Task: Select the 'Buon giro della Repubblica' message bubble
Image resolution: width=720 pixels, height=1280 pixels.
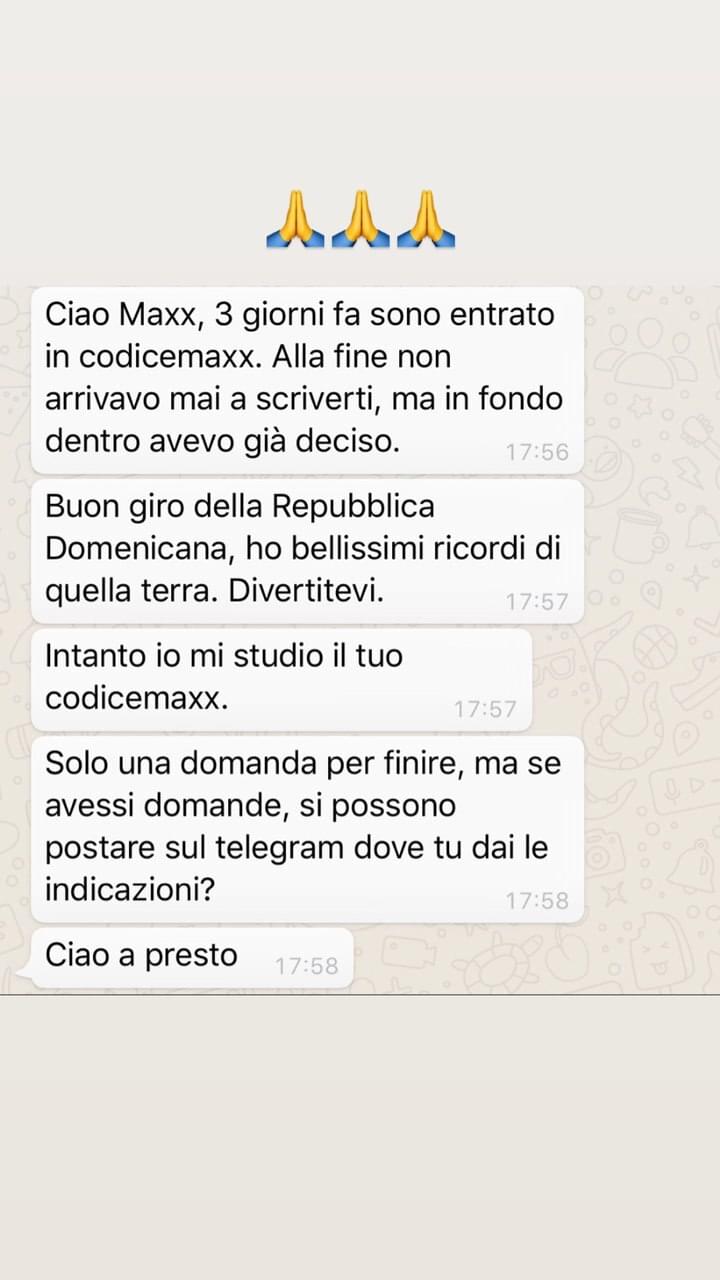Action: coord(308,551)
